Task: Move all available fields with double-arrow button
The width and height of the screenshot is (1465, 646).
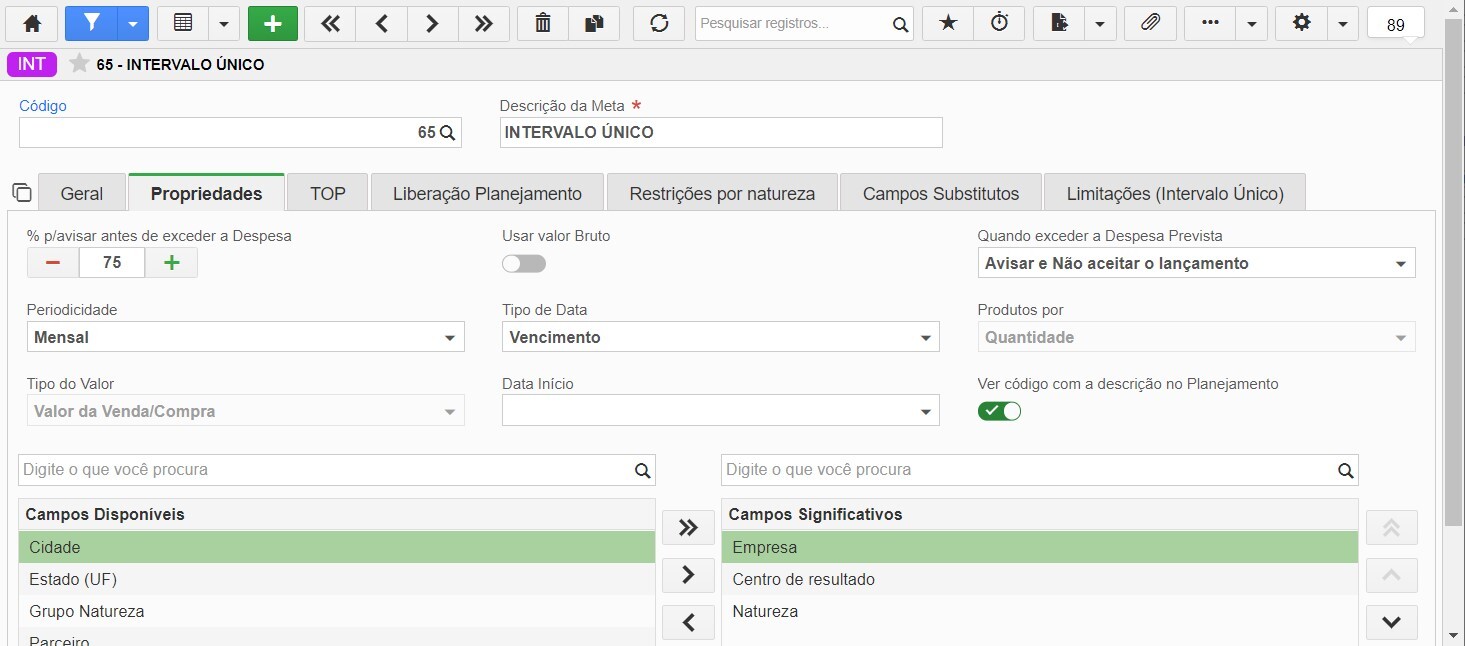Action: [x=688, y=527]
